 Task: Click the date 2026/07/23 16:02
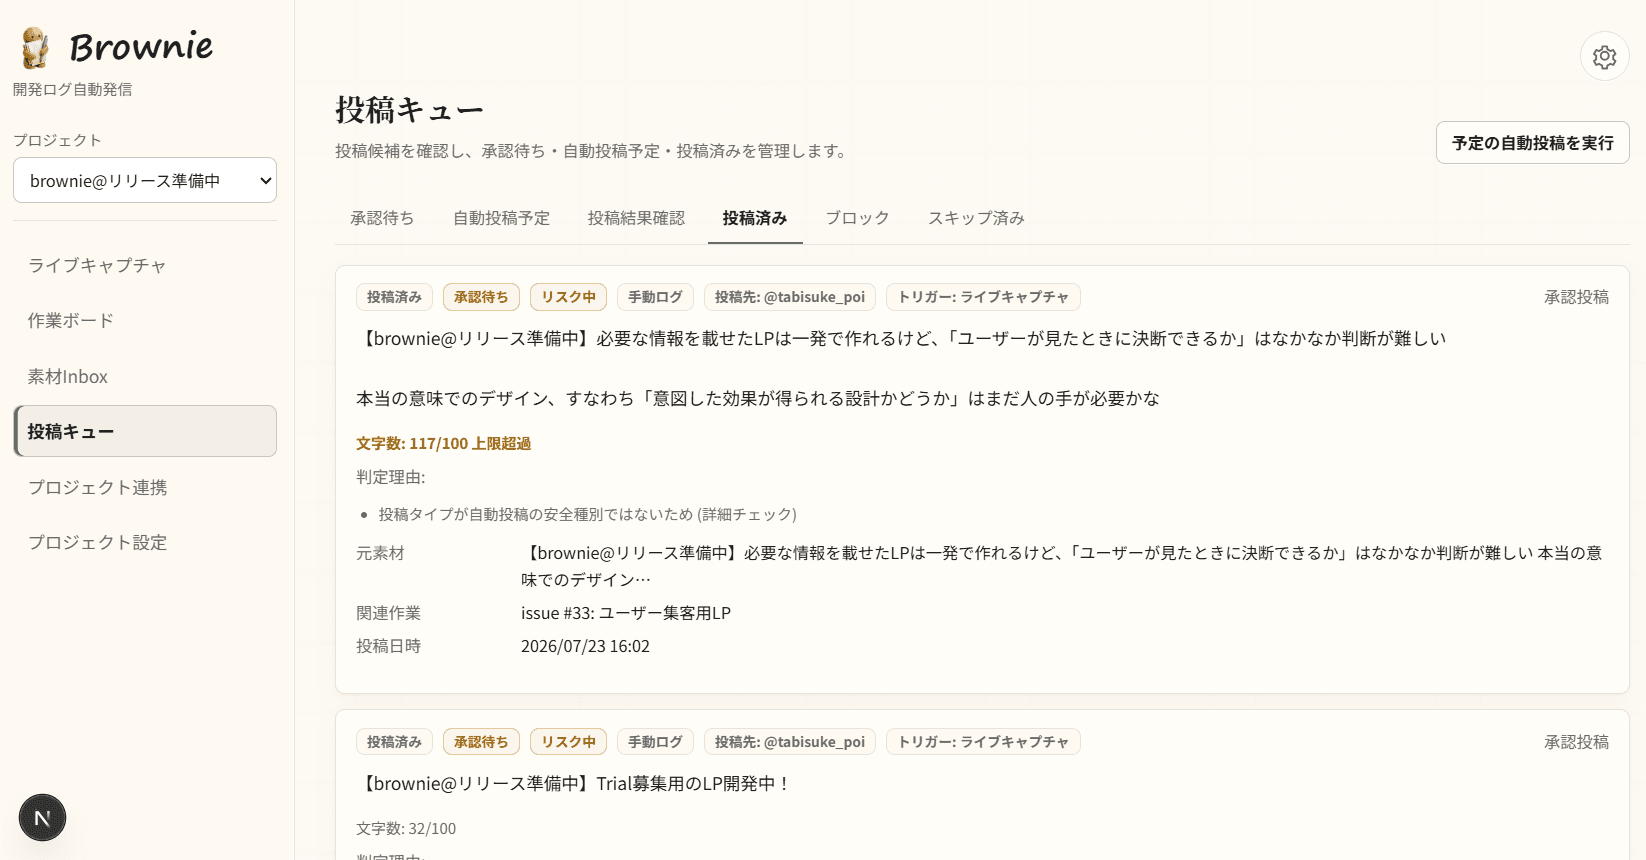585,646
